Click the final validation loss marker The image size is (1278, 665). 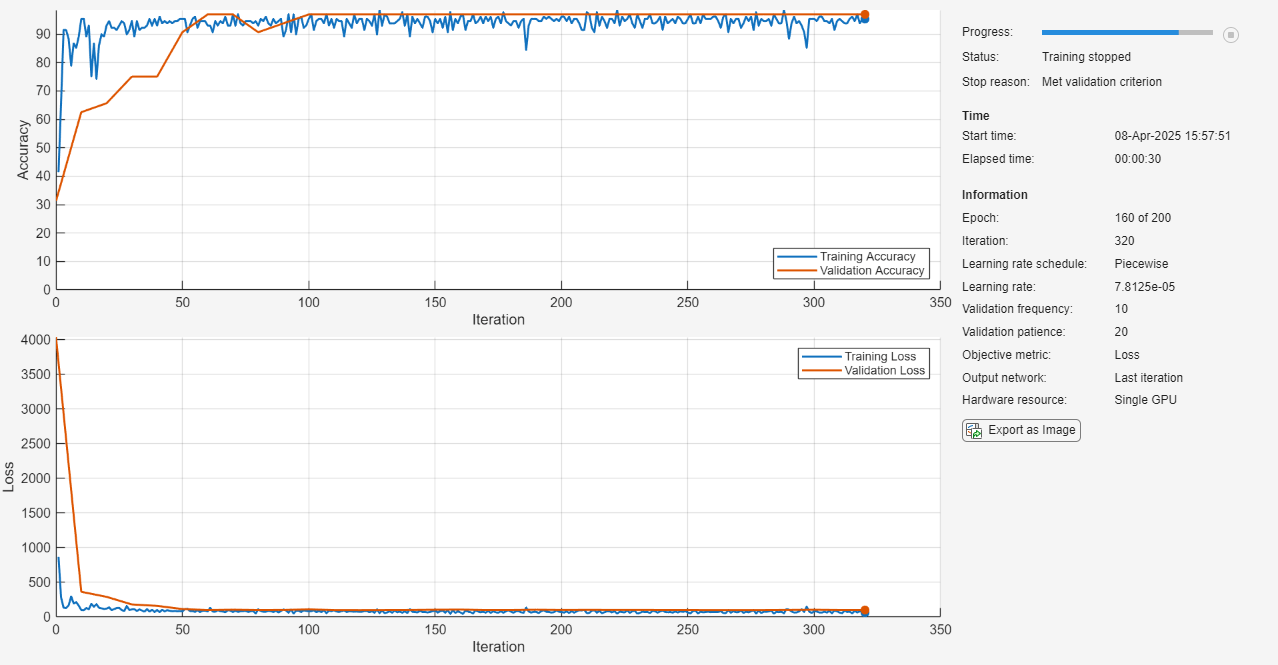[x=864, y=609]
